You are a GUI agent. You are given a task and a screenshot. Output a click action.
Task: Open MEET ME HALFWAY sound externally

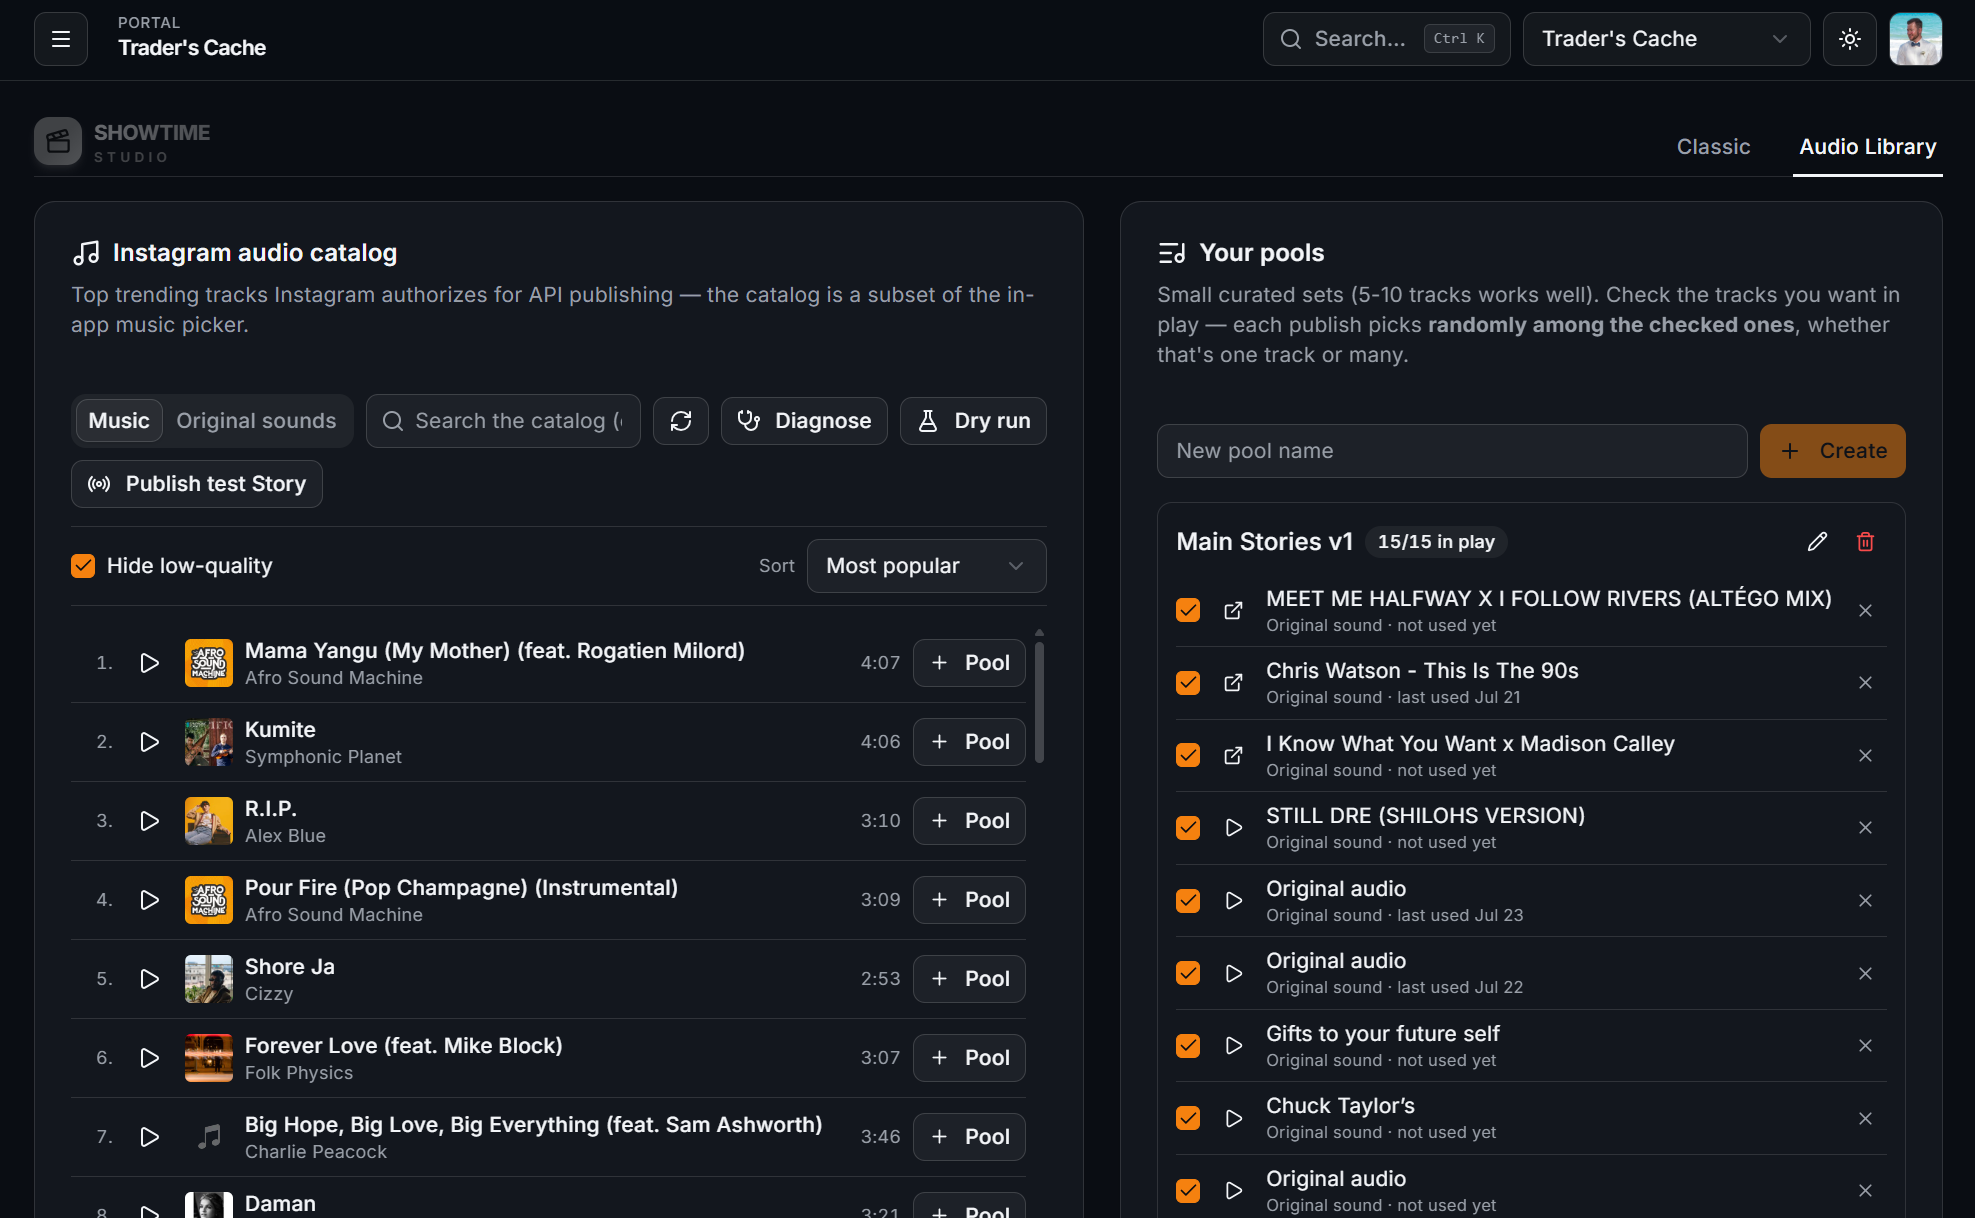(1233, 611)
